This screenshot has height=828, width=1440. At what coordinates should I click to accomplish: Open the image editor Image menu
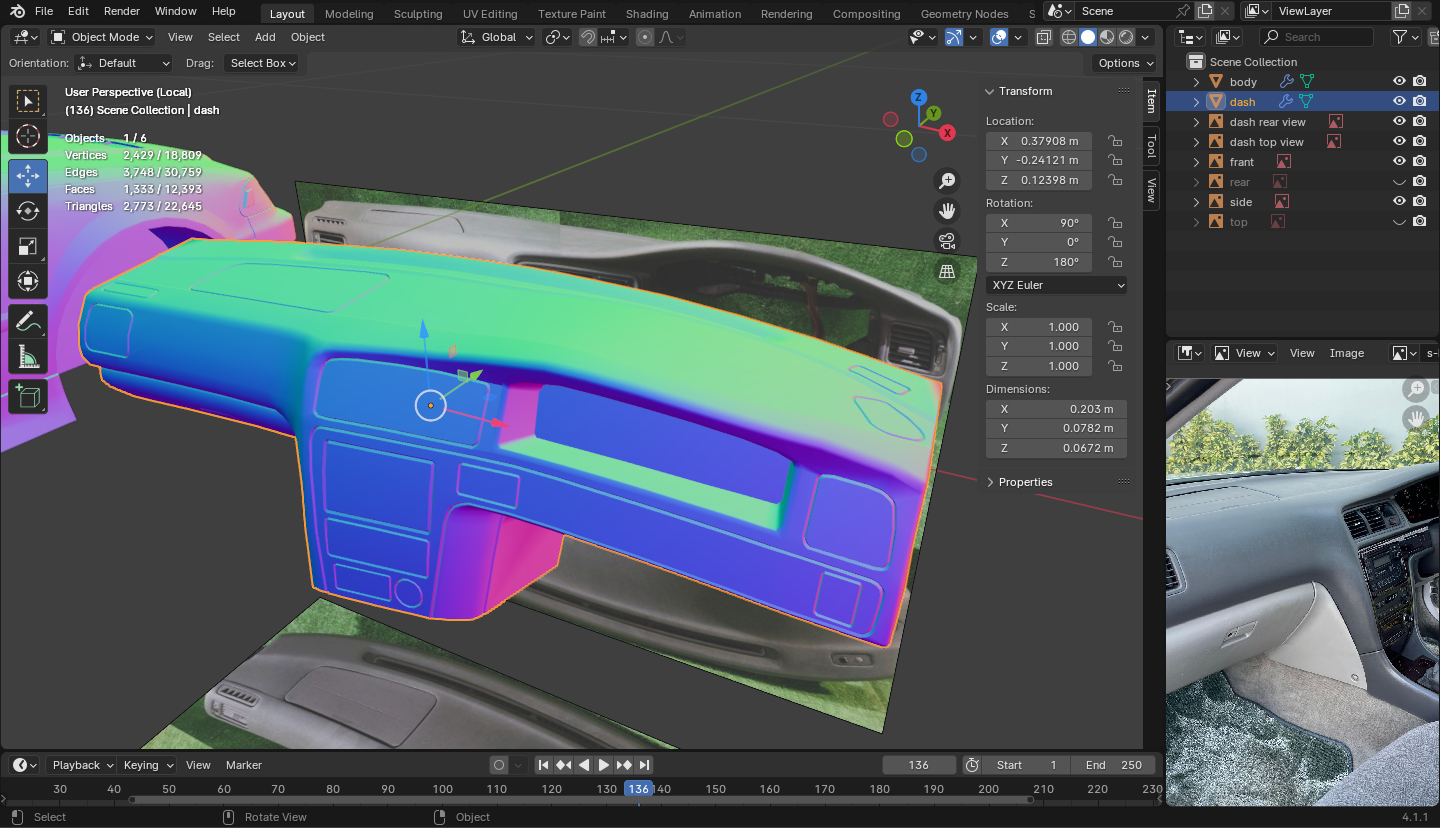coord(1347,353)
